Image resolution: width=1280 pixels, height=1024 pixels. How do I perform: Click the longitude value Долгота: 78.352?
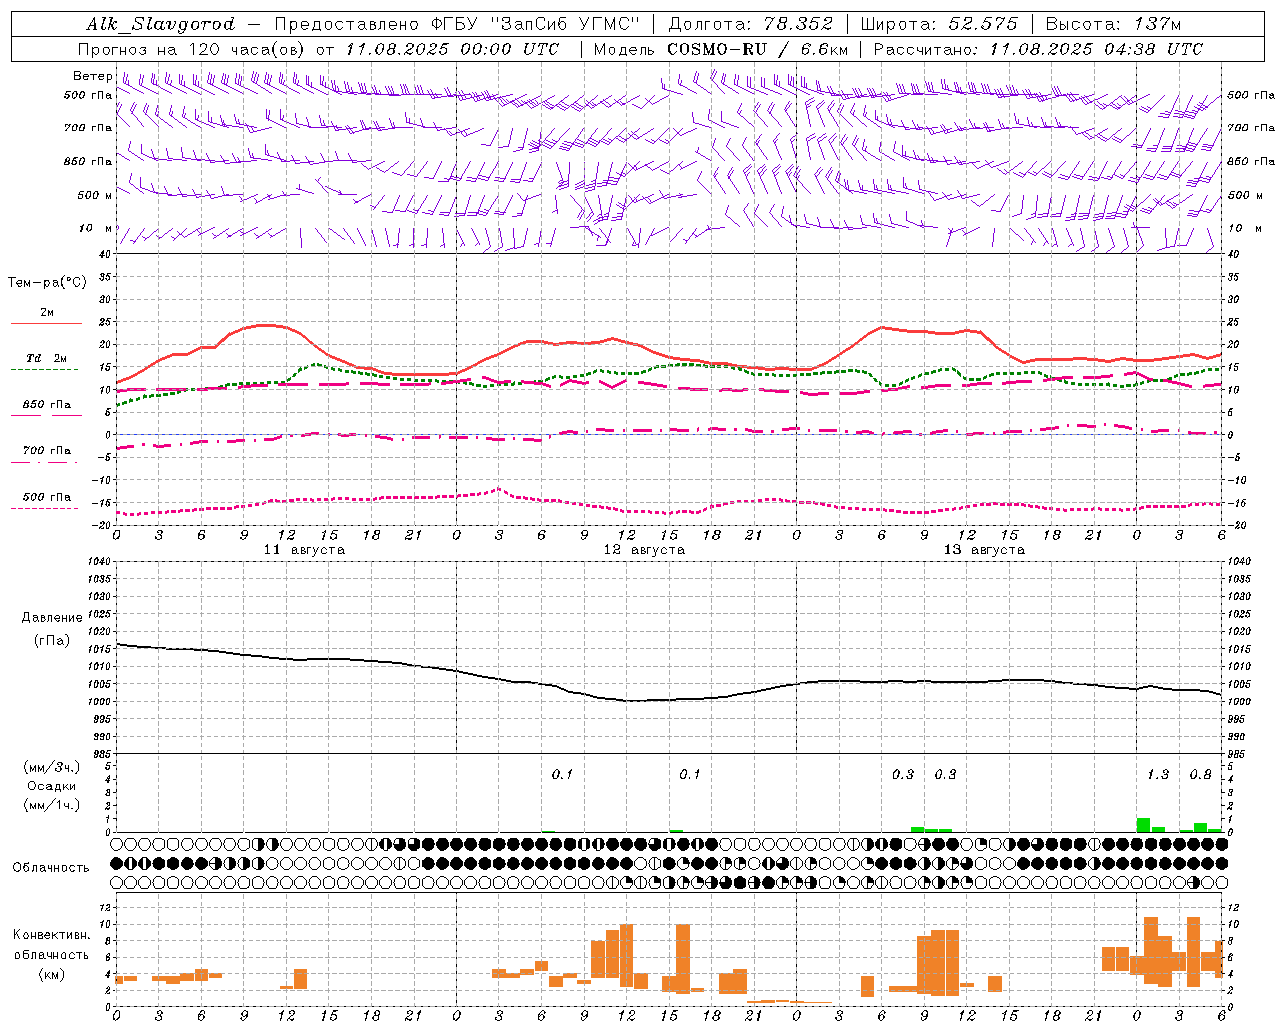click(x=750, y=24)
